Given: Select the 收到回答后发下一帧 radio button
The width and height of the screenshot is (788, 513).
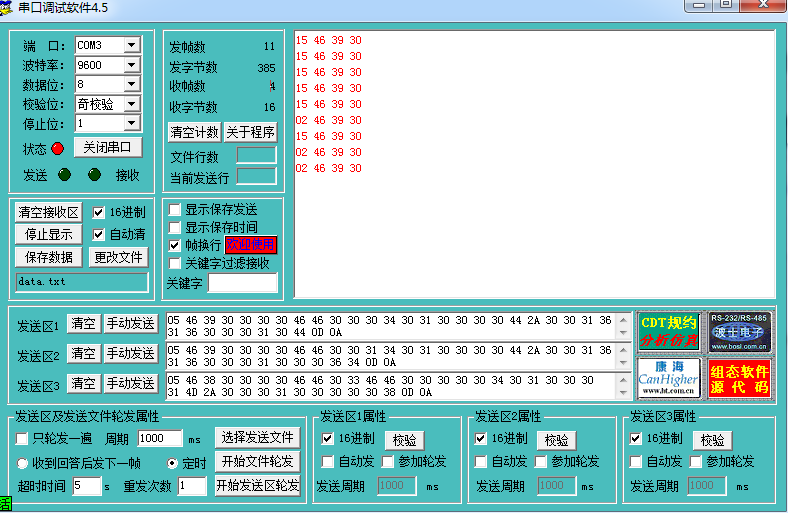Looking at the screenshot, I should pyautogui.click(x=22, y=464).
